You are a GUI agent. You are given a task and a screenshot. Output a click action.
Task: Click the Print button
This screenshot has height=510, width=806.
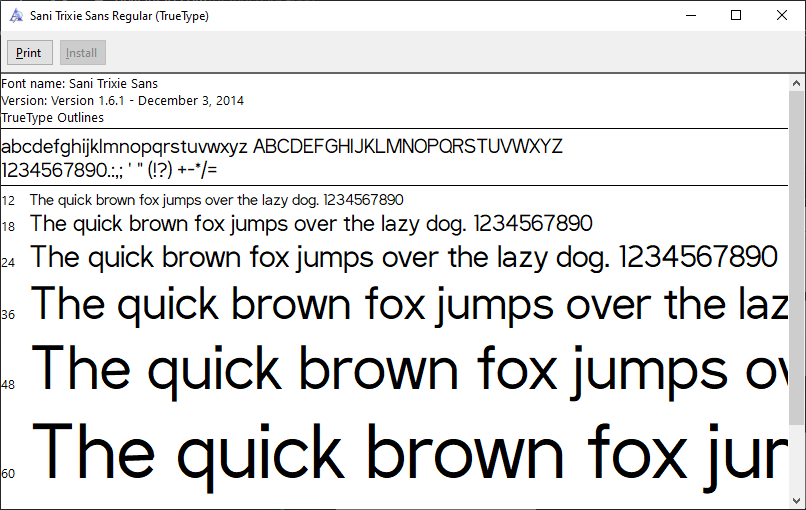[30, 52]
